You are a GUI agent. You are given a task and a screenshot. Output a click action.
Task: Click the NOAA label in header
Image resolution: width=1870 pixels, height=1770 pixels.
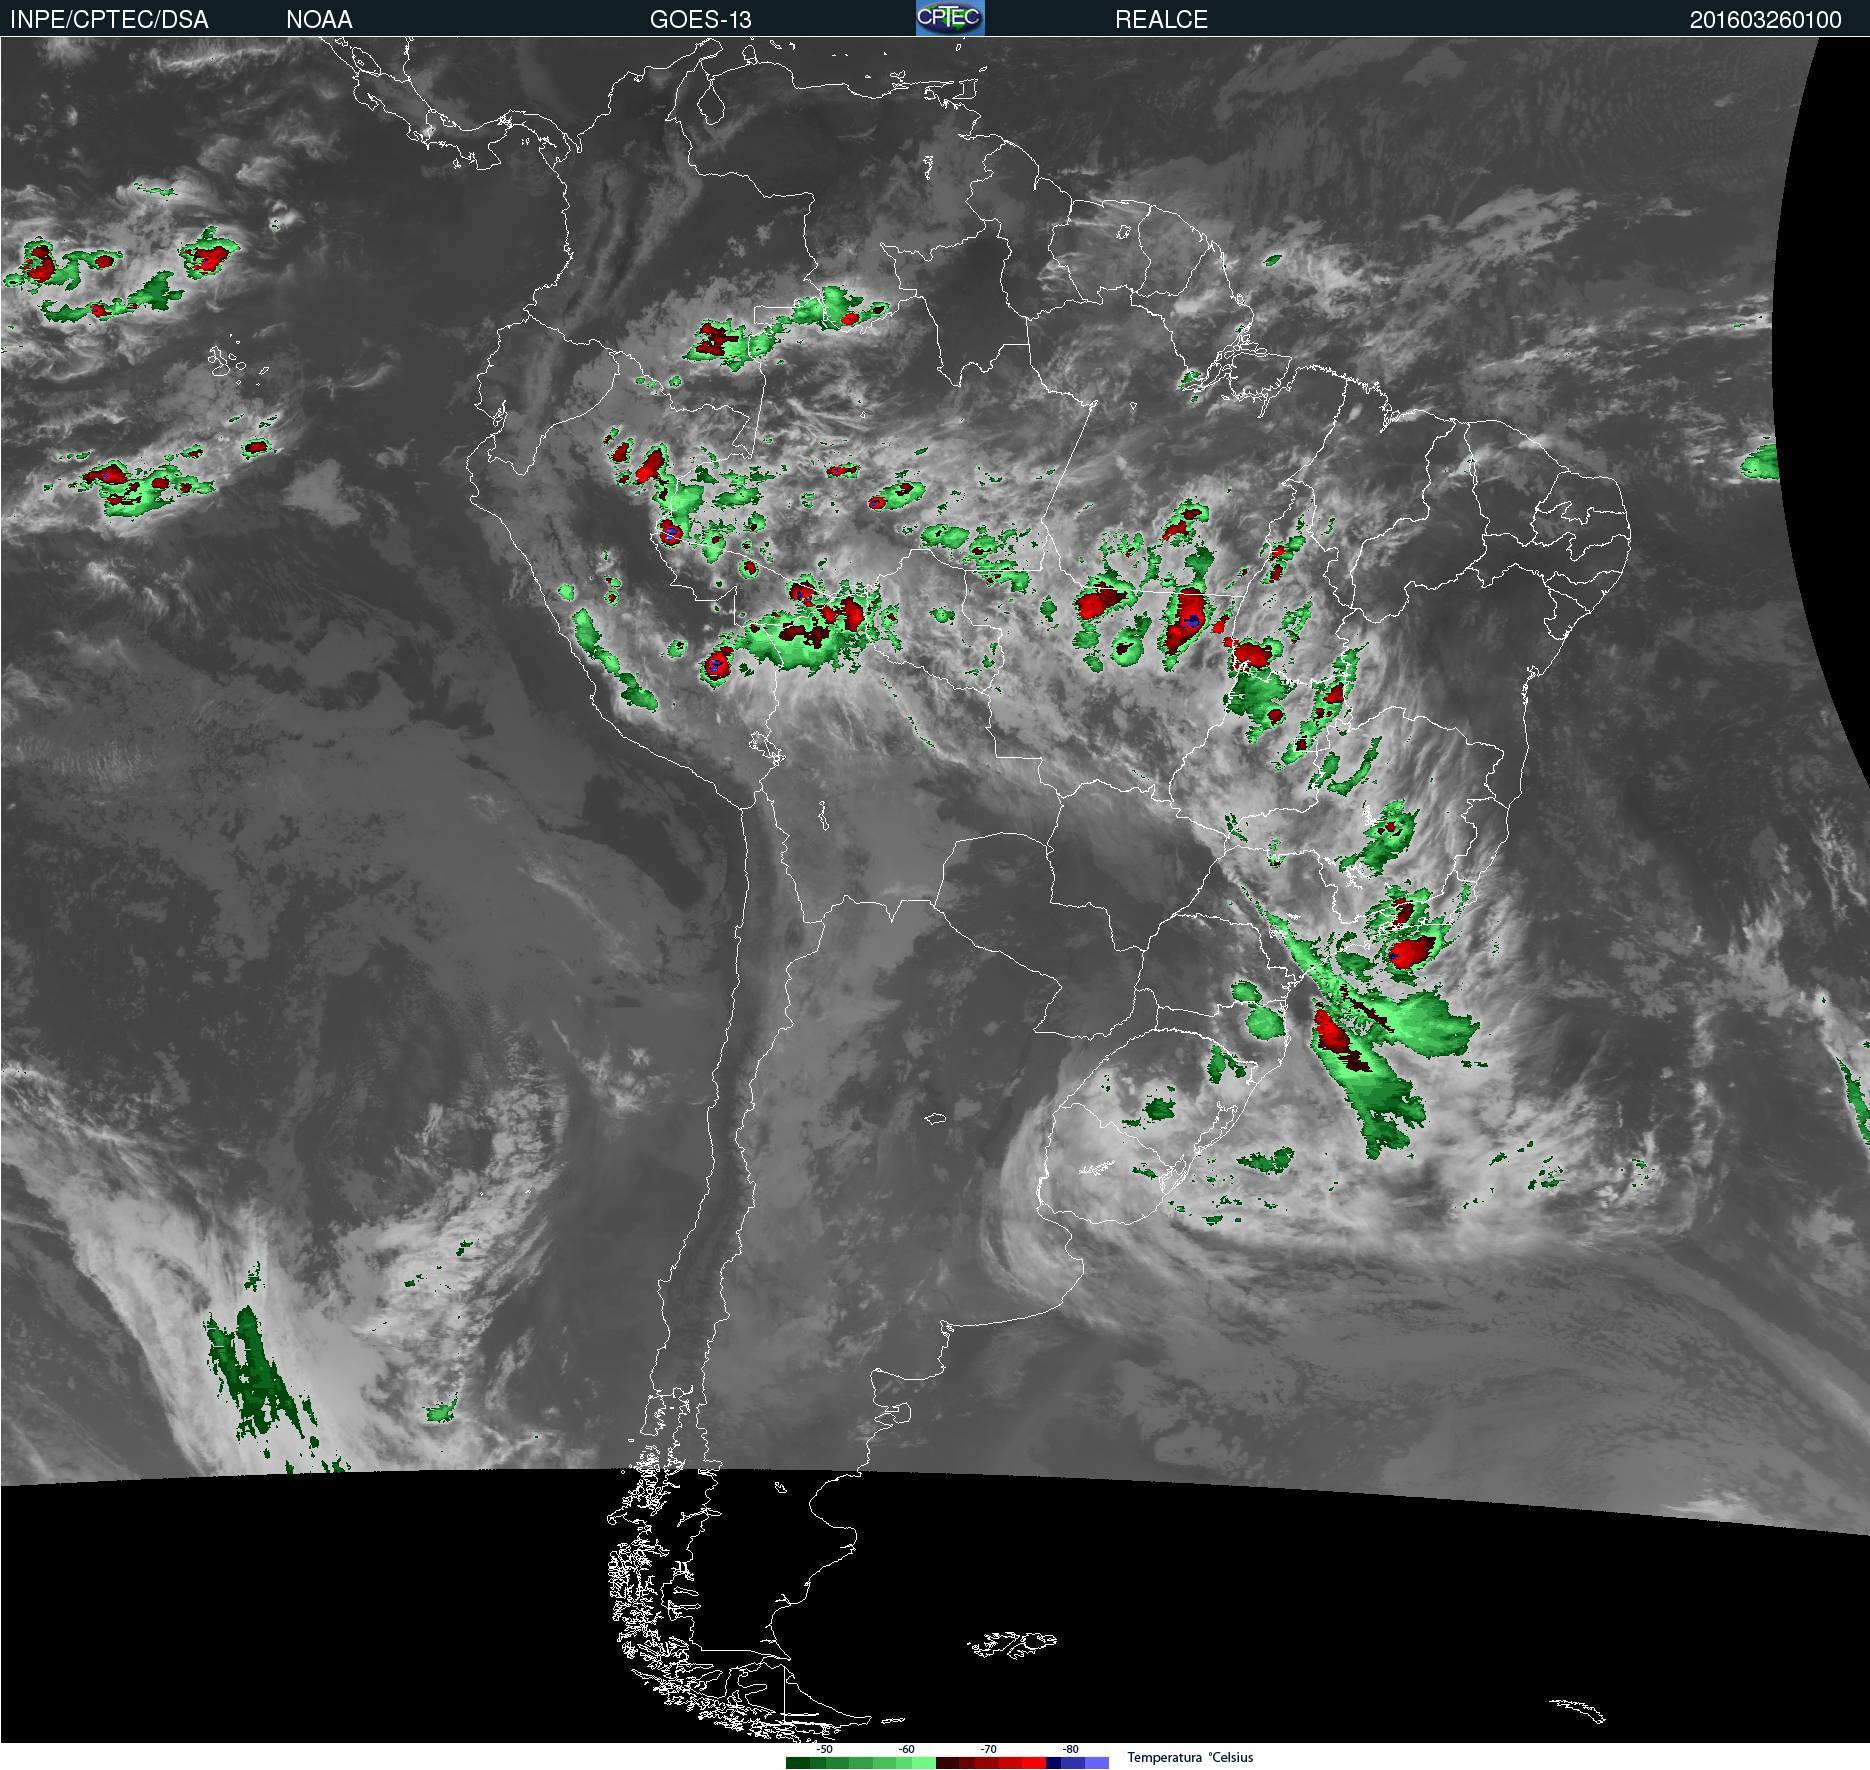319,20
